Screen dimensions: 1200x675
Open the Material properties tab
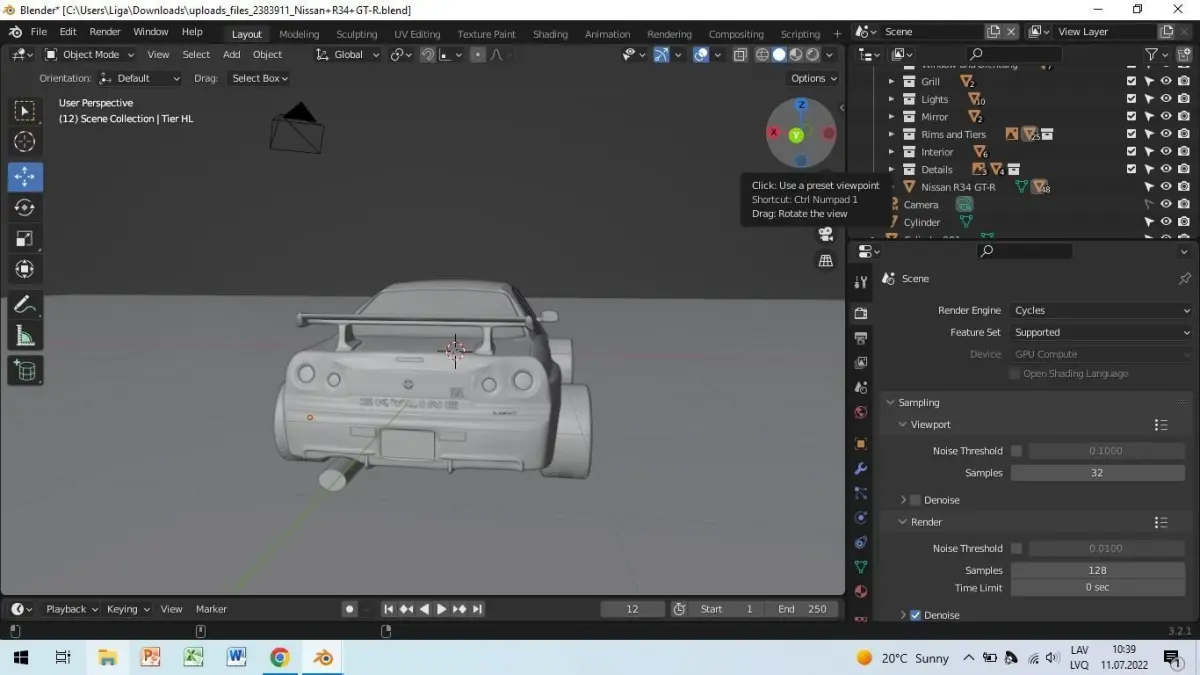[x=860, y=591]
